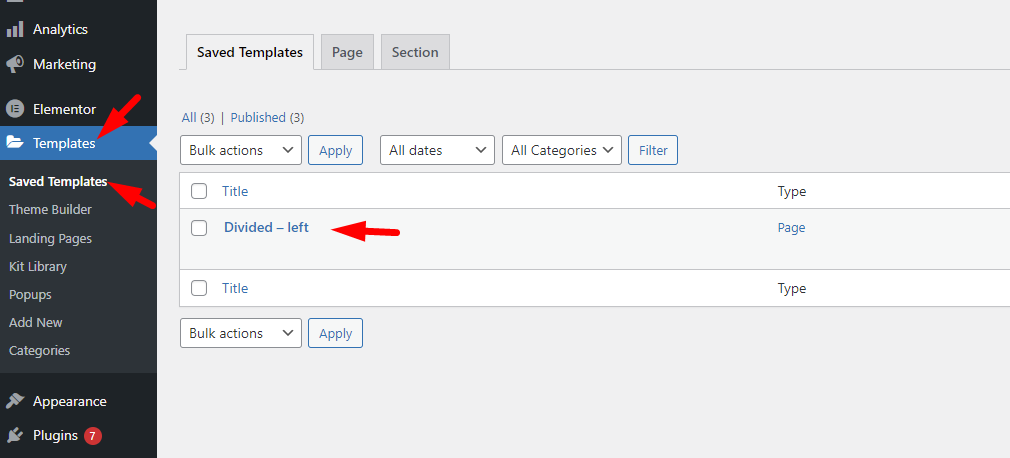Open the bottom Bulk actions dropdown

[241, 333]
